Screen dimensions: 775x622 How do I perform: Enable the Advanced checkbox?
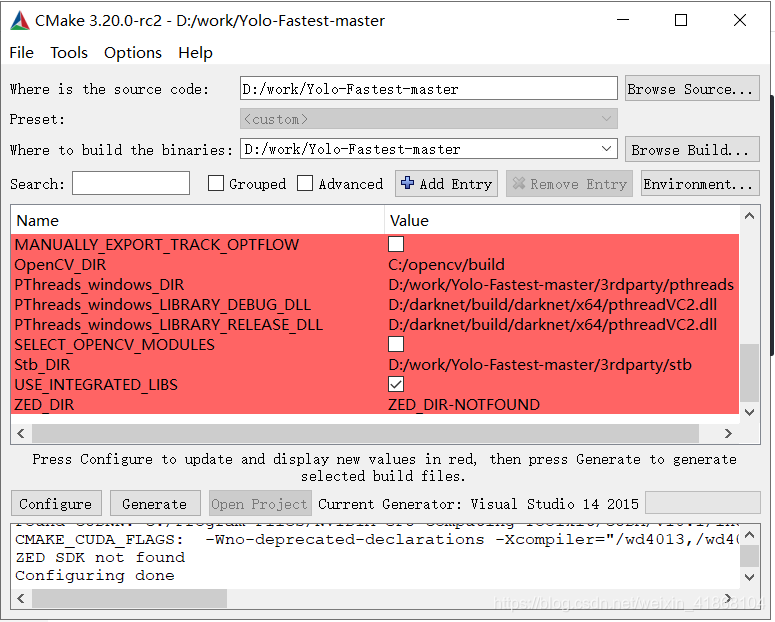pos(305,183)
